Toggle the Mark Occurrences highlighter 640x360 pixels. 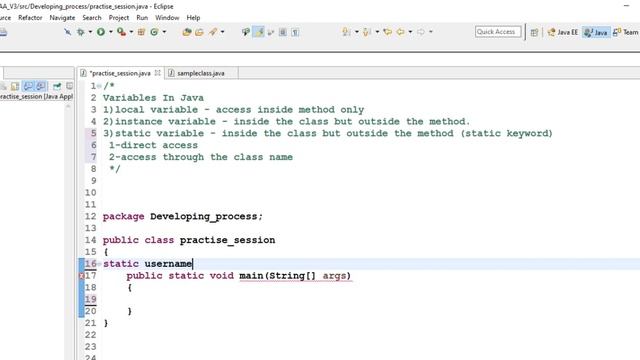258,32
